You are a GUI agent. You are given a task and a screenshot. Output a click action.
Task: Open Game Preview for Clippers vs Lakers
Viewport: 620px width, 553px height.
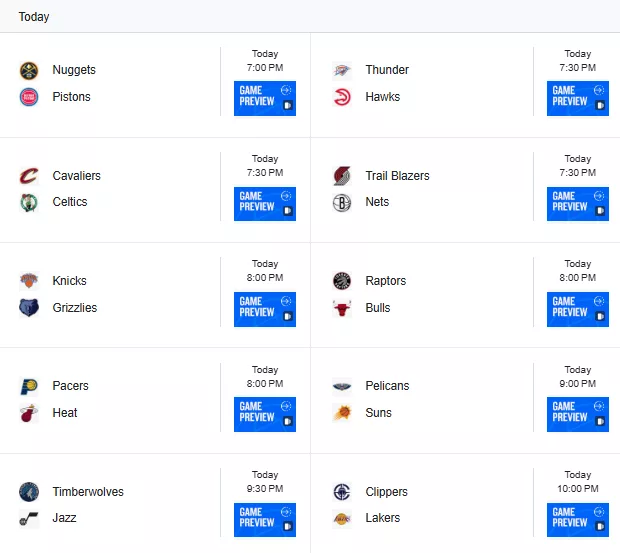click(578, 520)
